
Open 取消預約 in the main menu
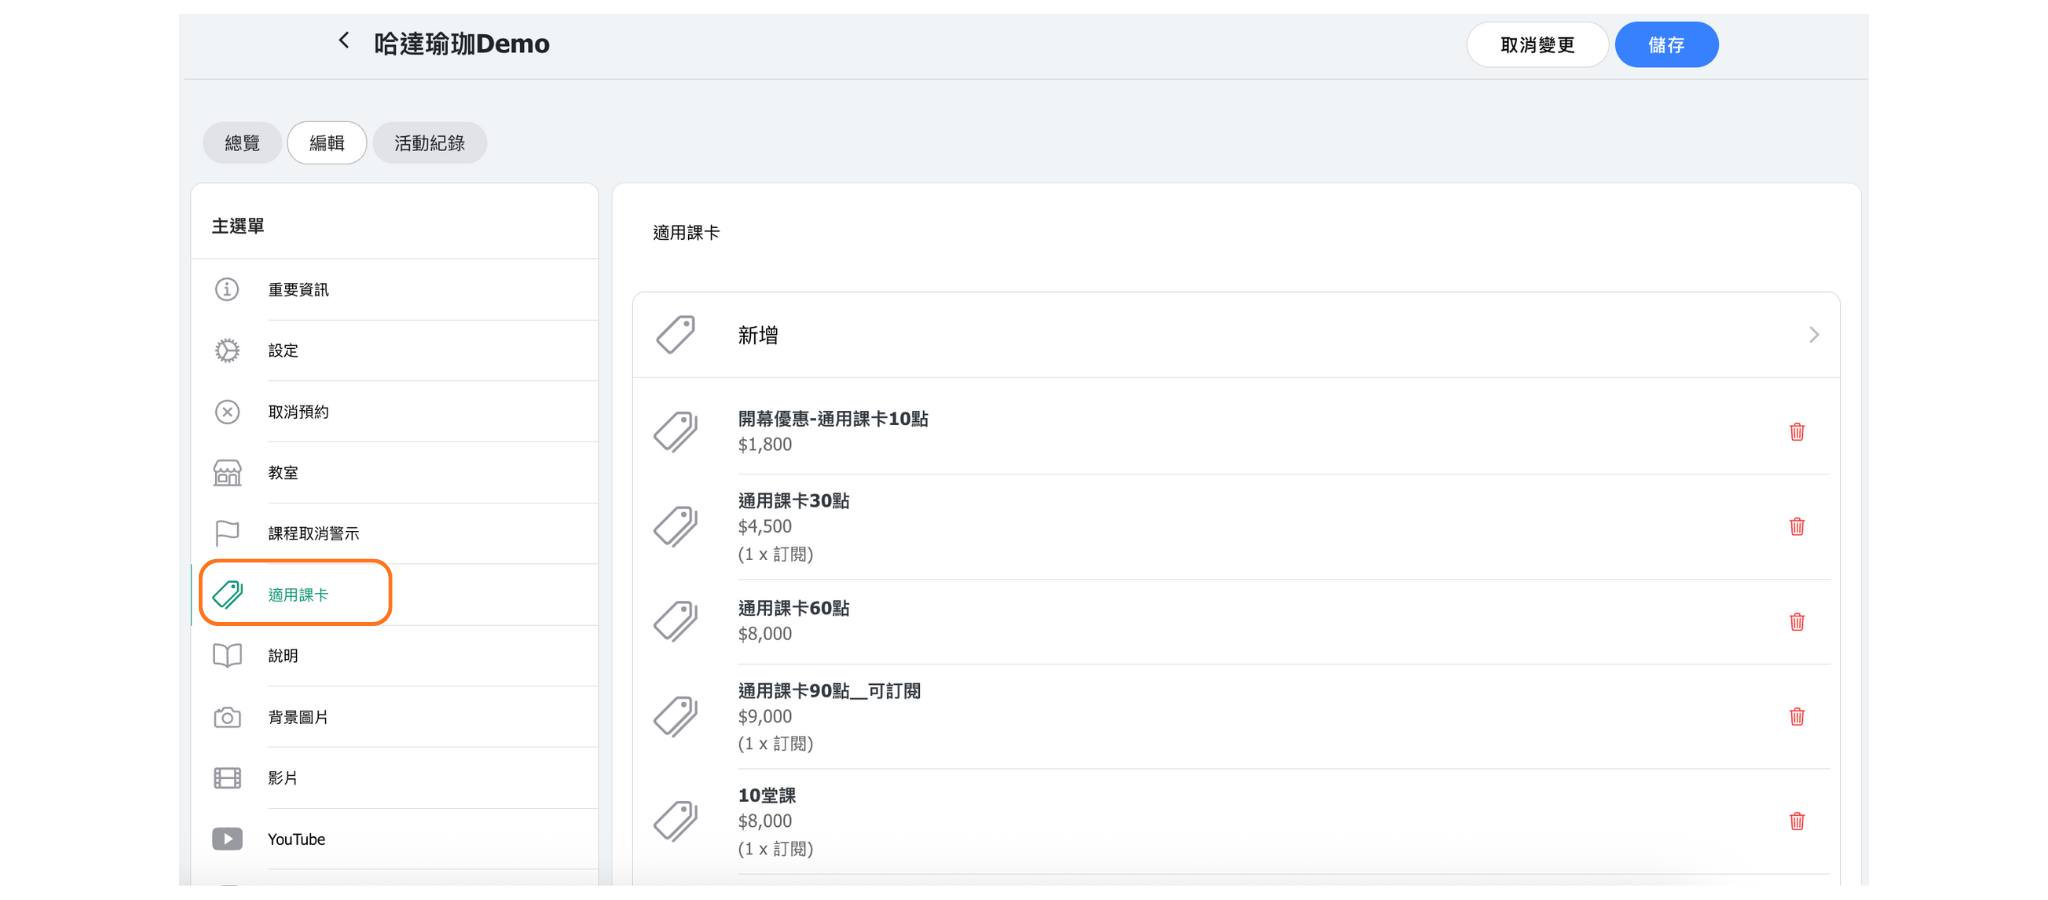pos(298,412)
